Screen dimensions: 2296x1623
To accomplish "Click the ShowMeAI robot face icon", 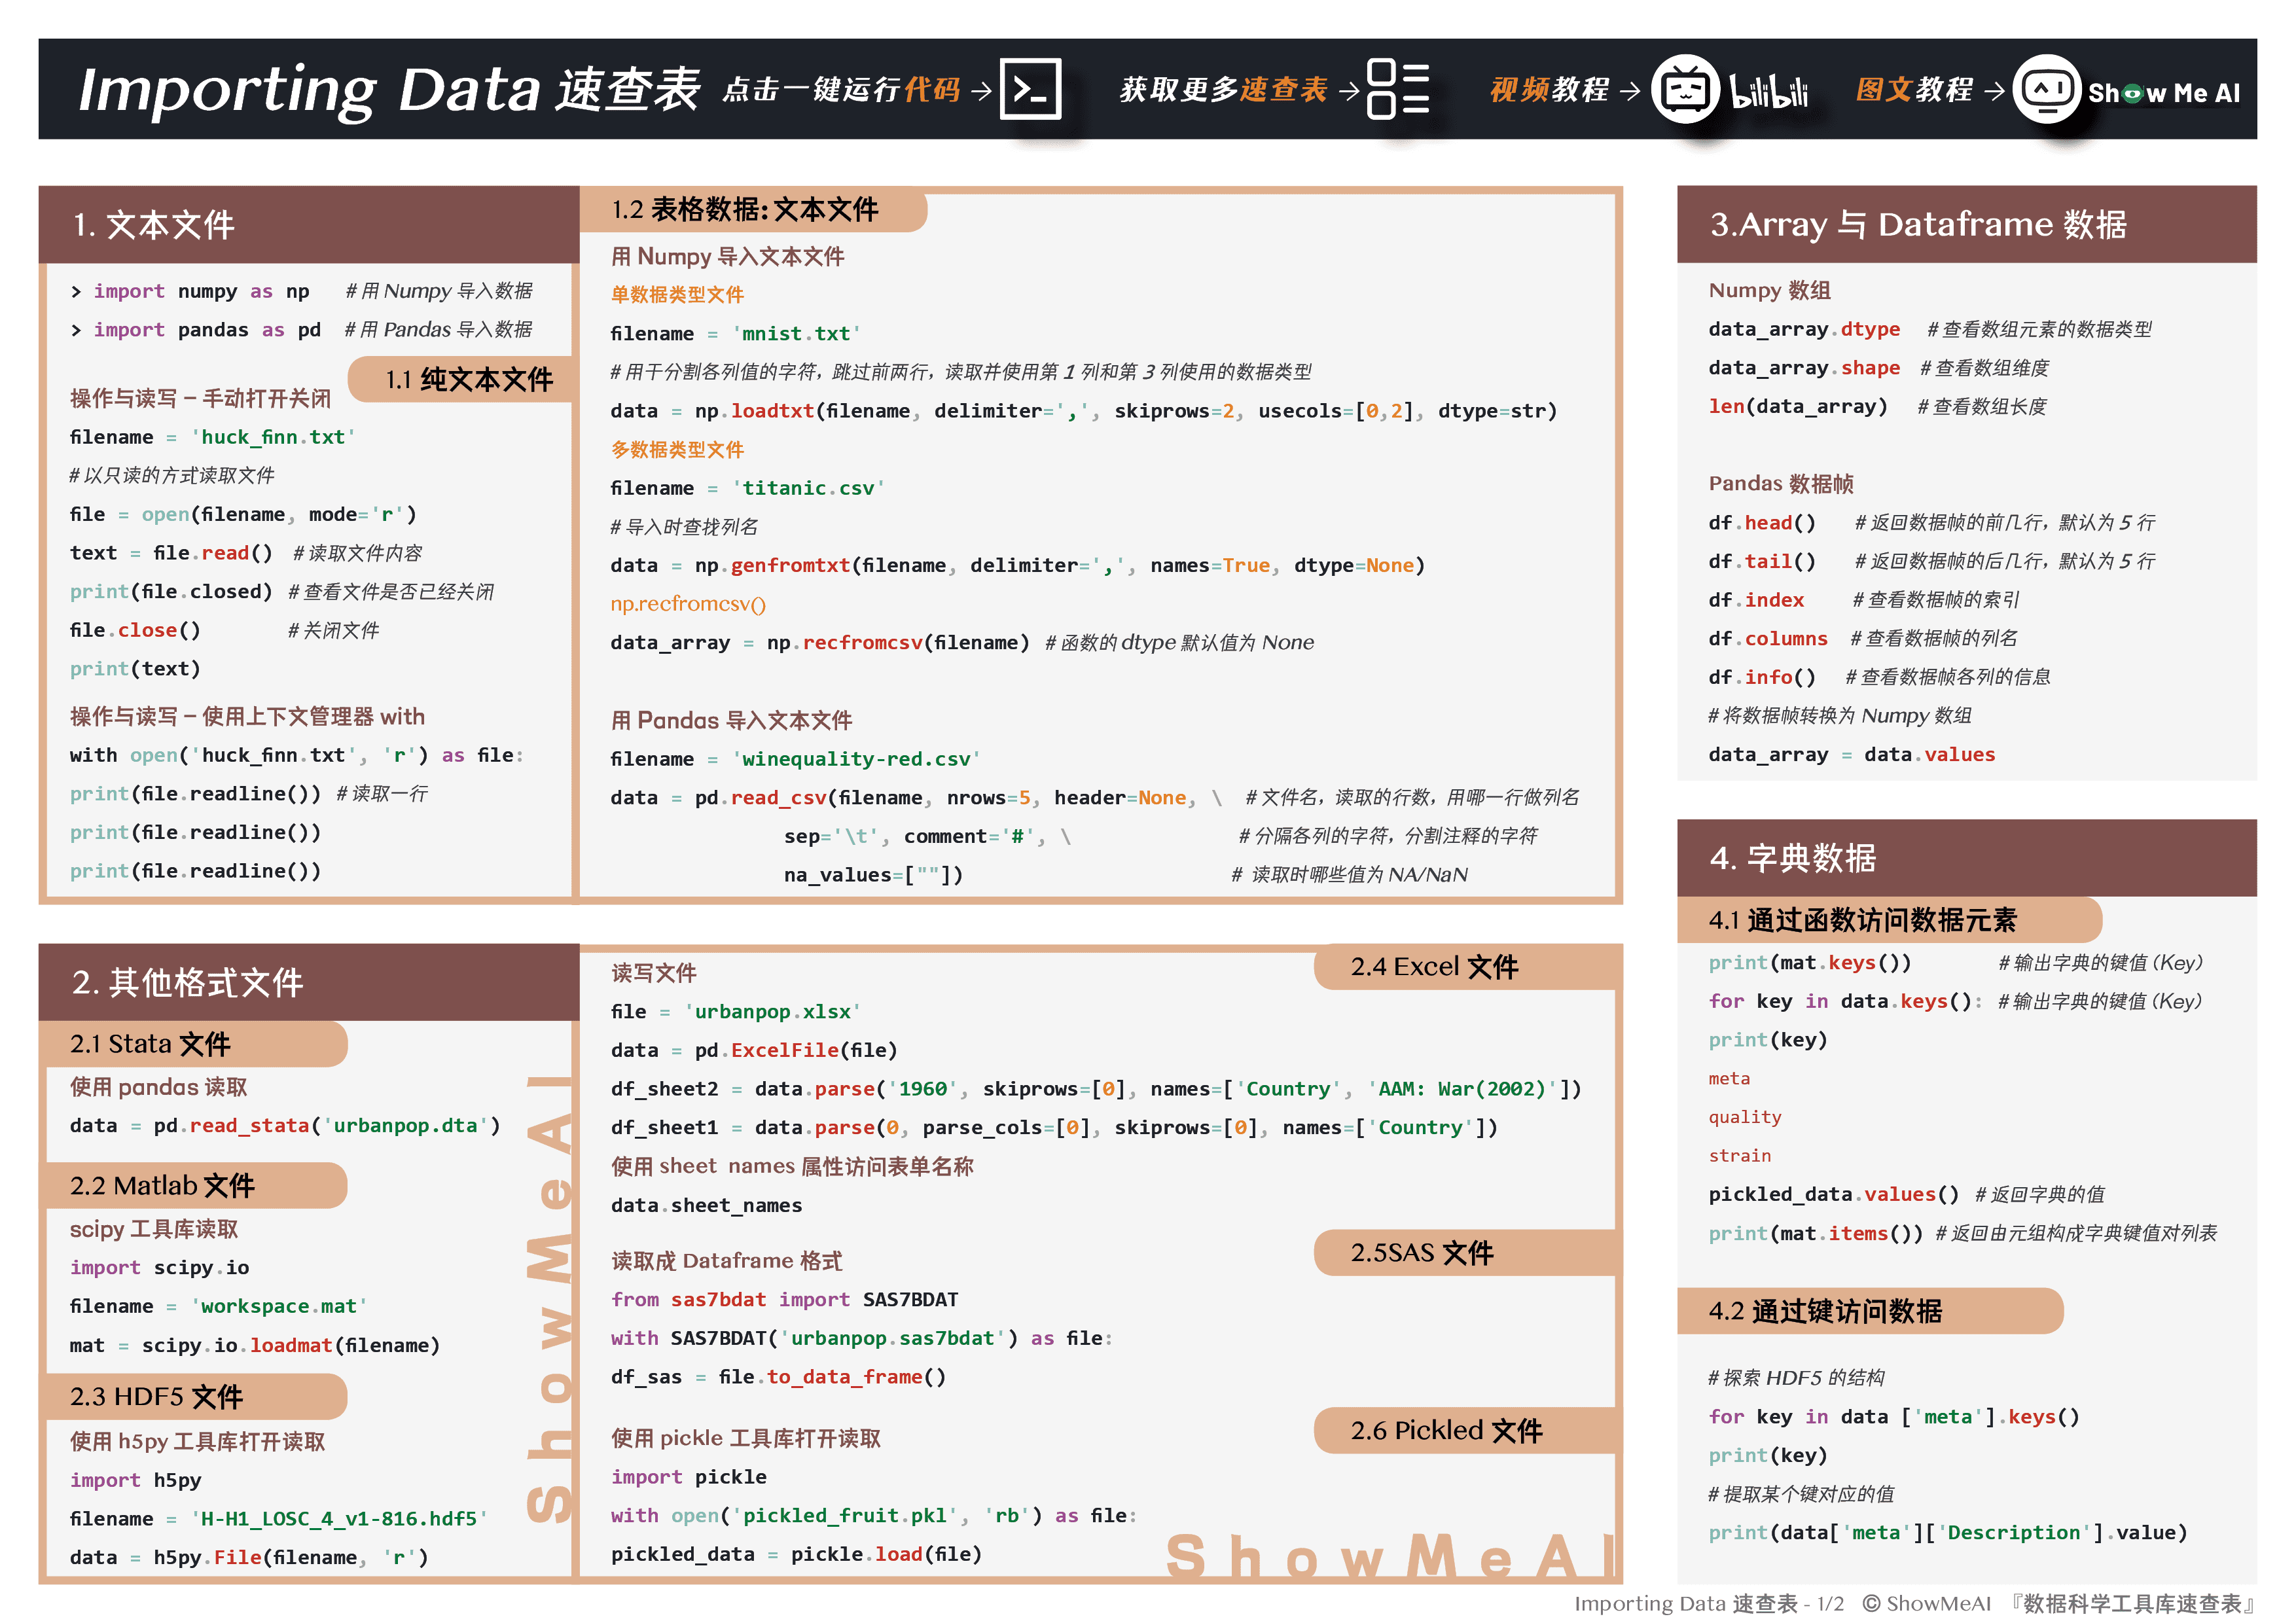I will 2046,90.
